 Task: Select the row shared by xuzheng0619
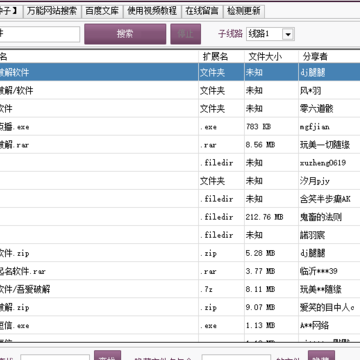[180, 163]
